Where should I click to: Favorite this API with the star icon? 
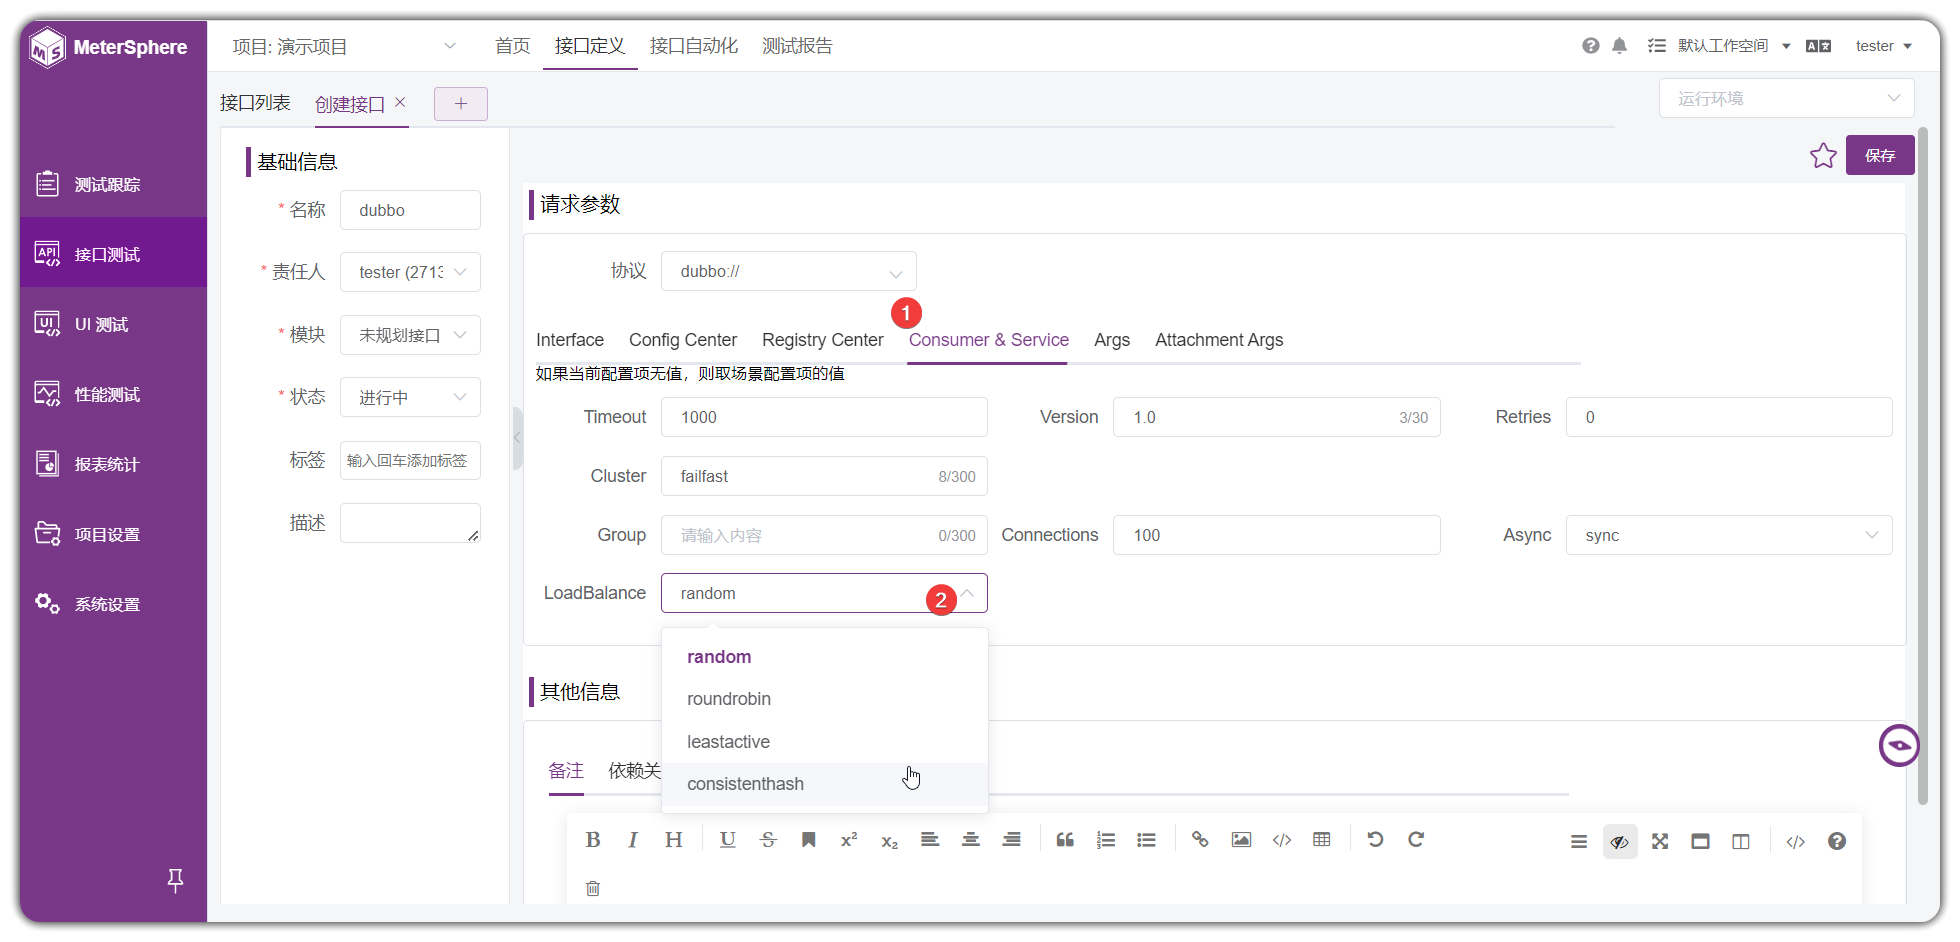[x=1823, y=156]
